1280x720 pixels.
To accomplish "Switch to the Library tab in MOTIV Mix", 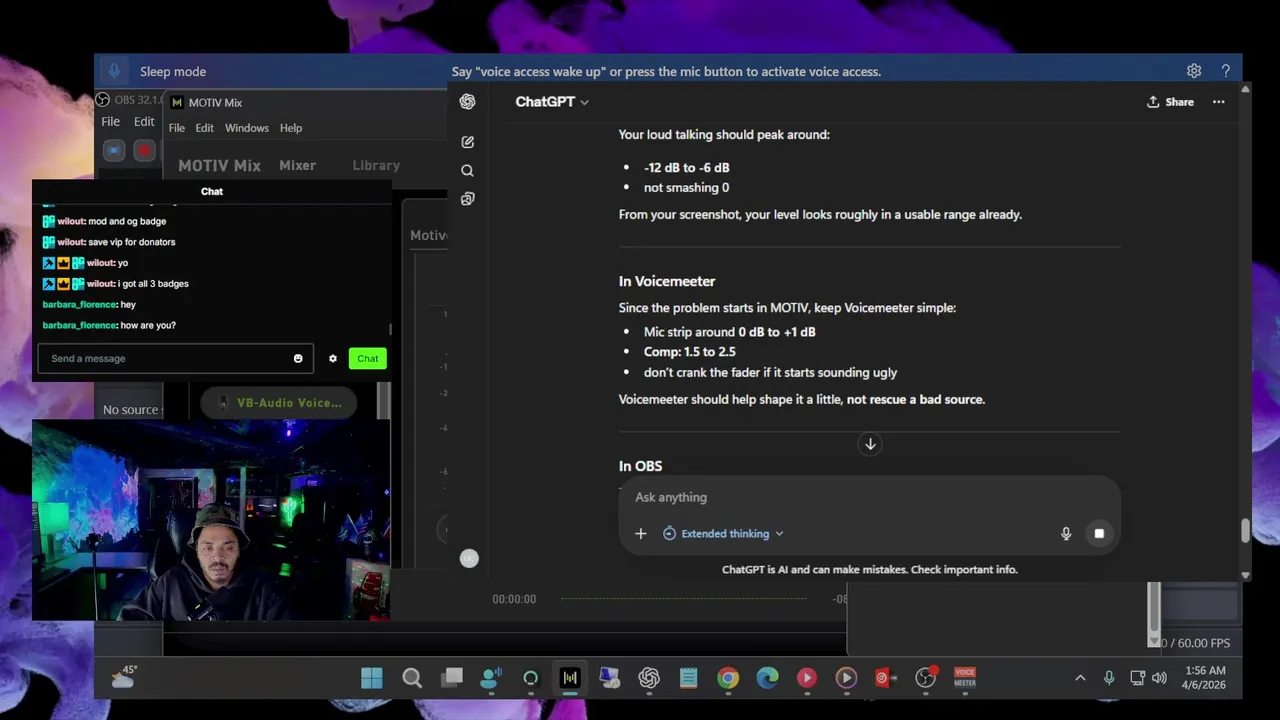I will [376, 166].
